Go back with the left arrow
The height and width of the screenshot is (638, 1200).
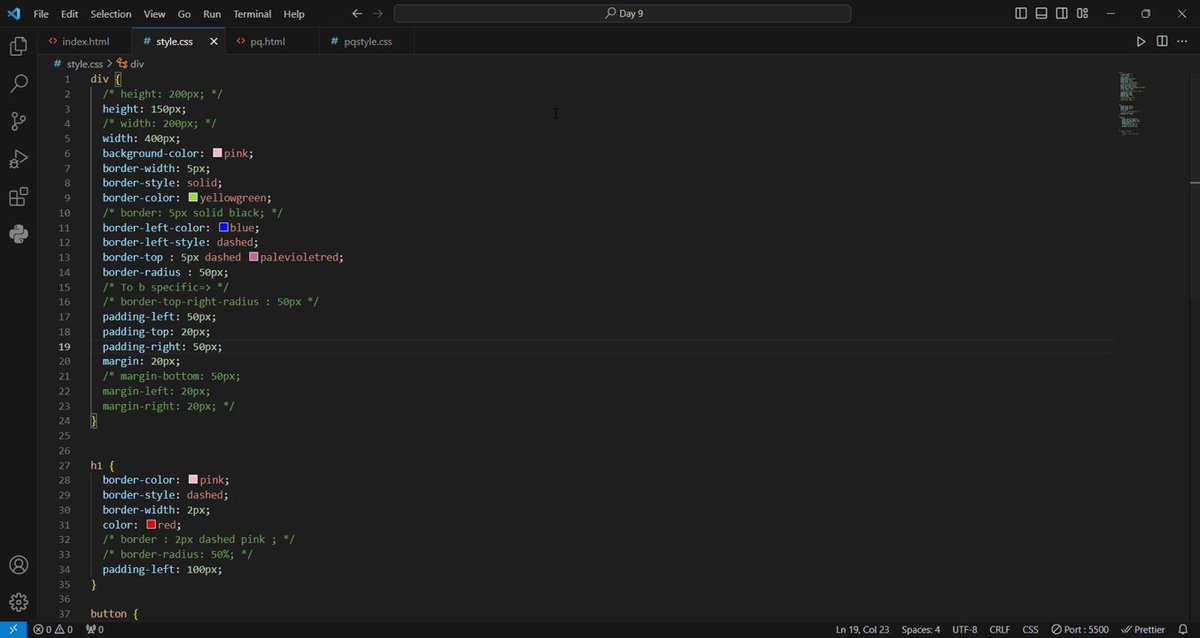pos(358,14)
